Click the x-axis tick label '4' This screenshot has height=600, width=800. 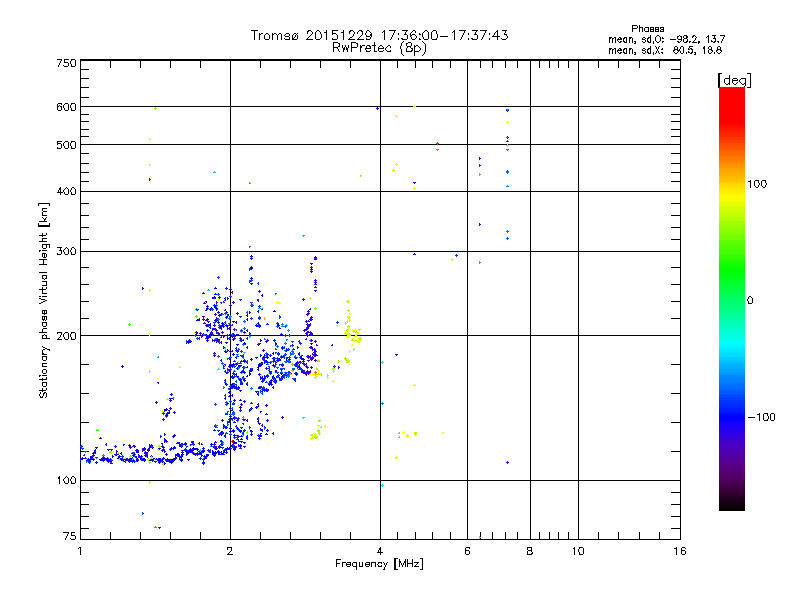pos(380,551)
